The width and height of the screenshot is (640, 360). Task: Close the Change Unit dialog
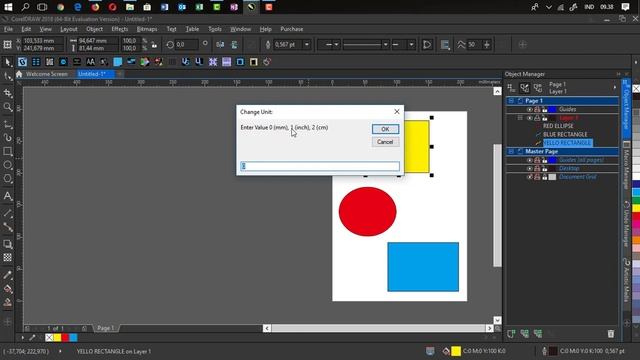pyautogui.click(x=397, y=111)
